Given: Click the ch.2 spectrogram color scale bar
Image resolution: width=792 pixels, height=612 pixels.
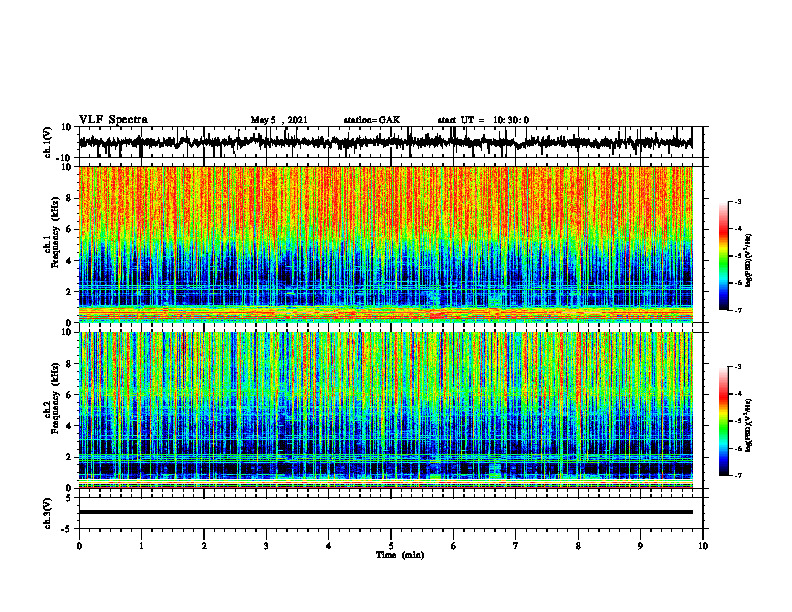Looking at the screenshot, I should tap(723, 421).
